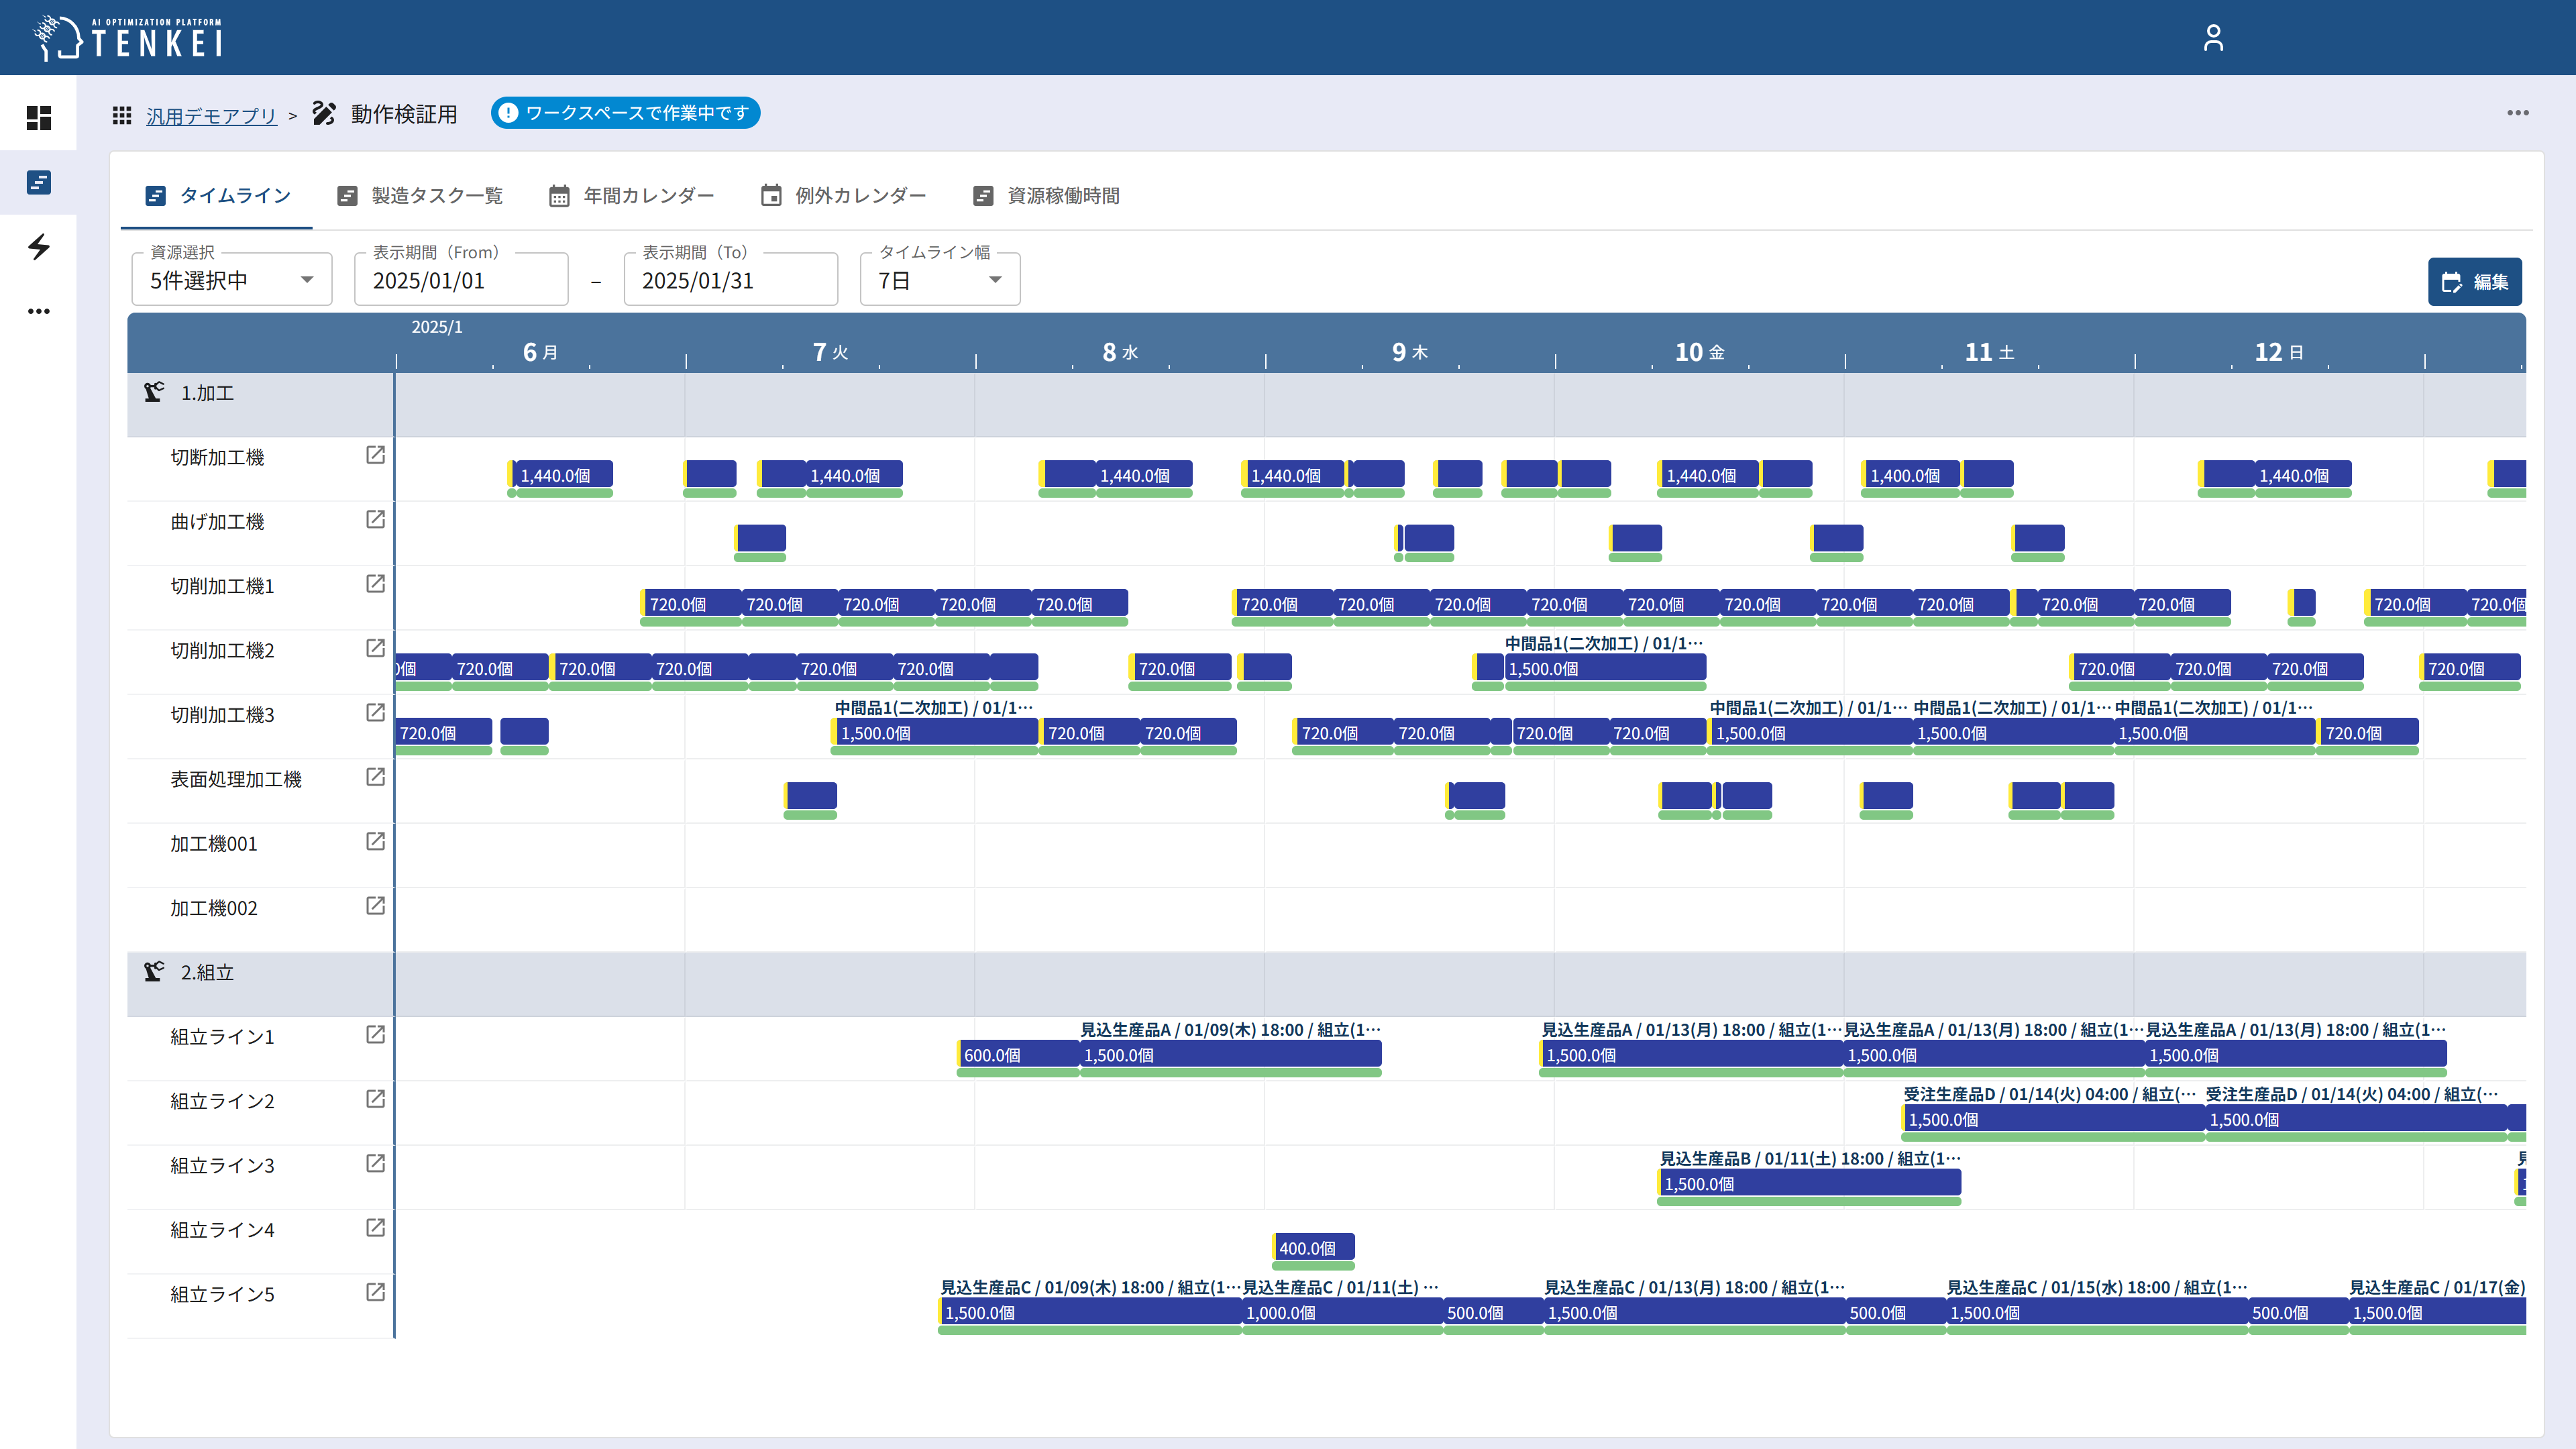Open the sidebar more options ellipsis
Image resolution: width=2576 pixels, height=1449 pixels.
[38, 311]
